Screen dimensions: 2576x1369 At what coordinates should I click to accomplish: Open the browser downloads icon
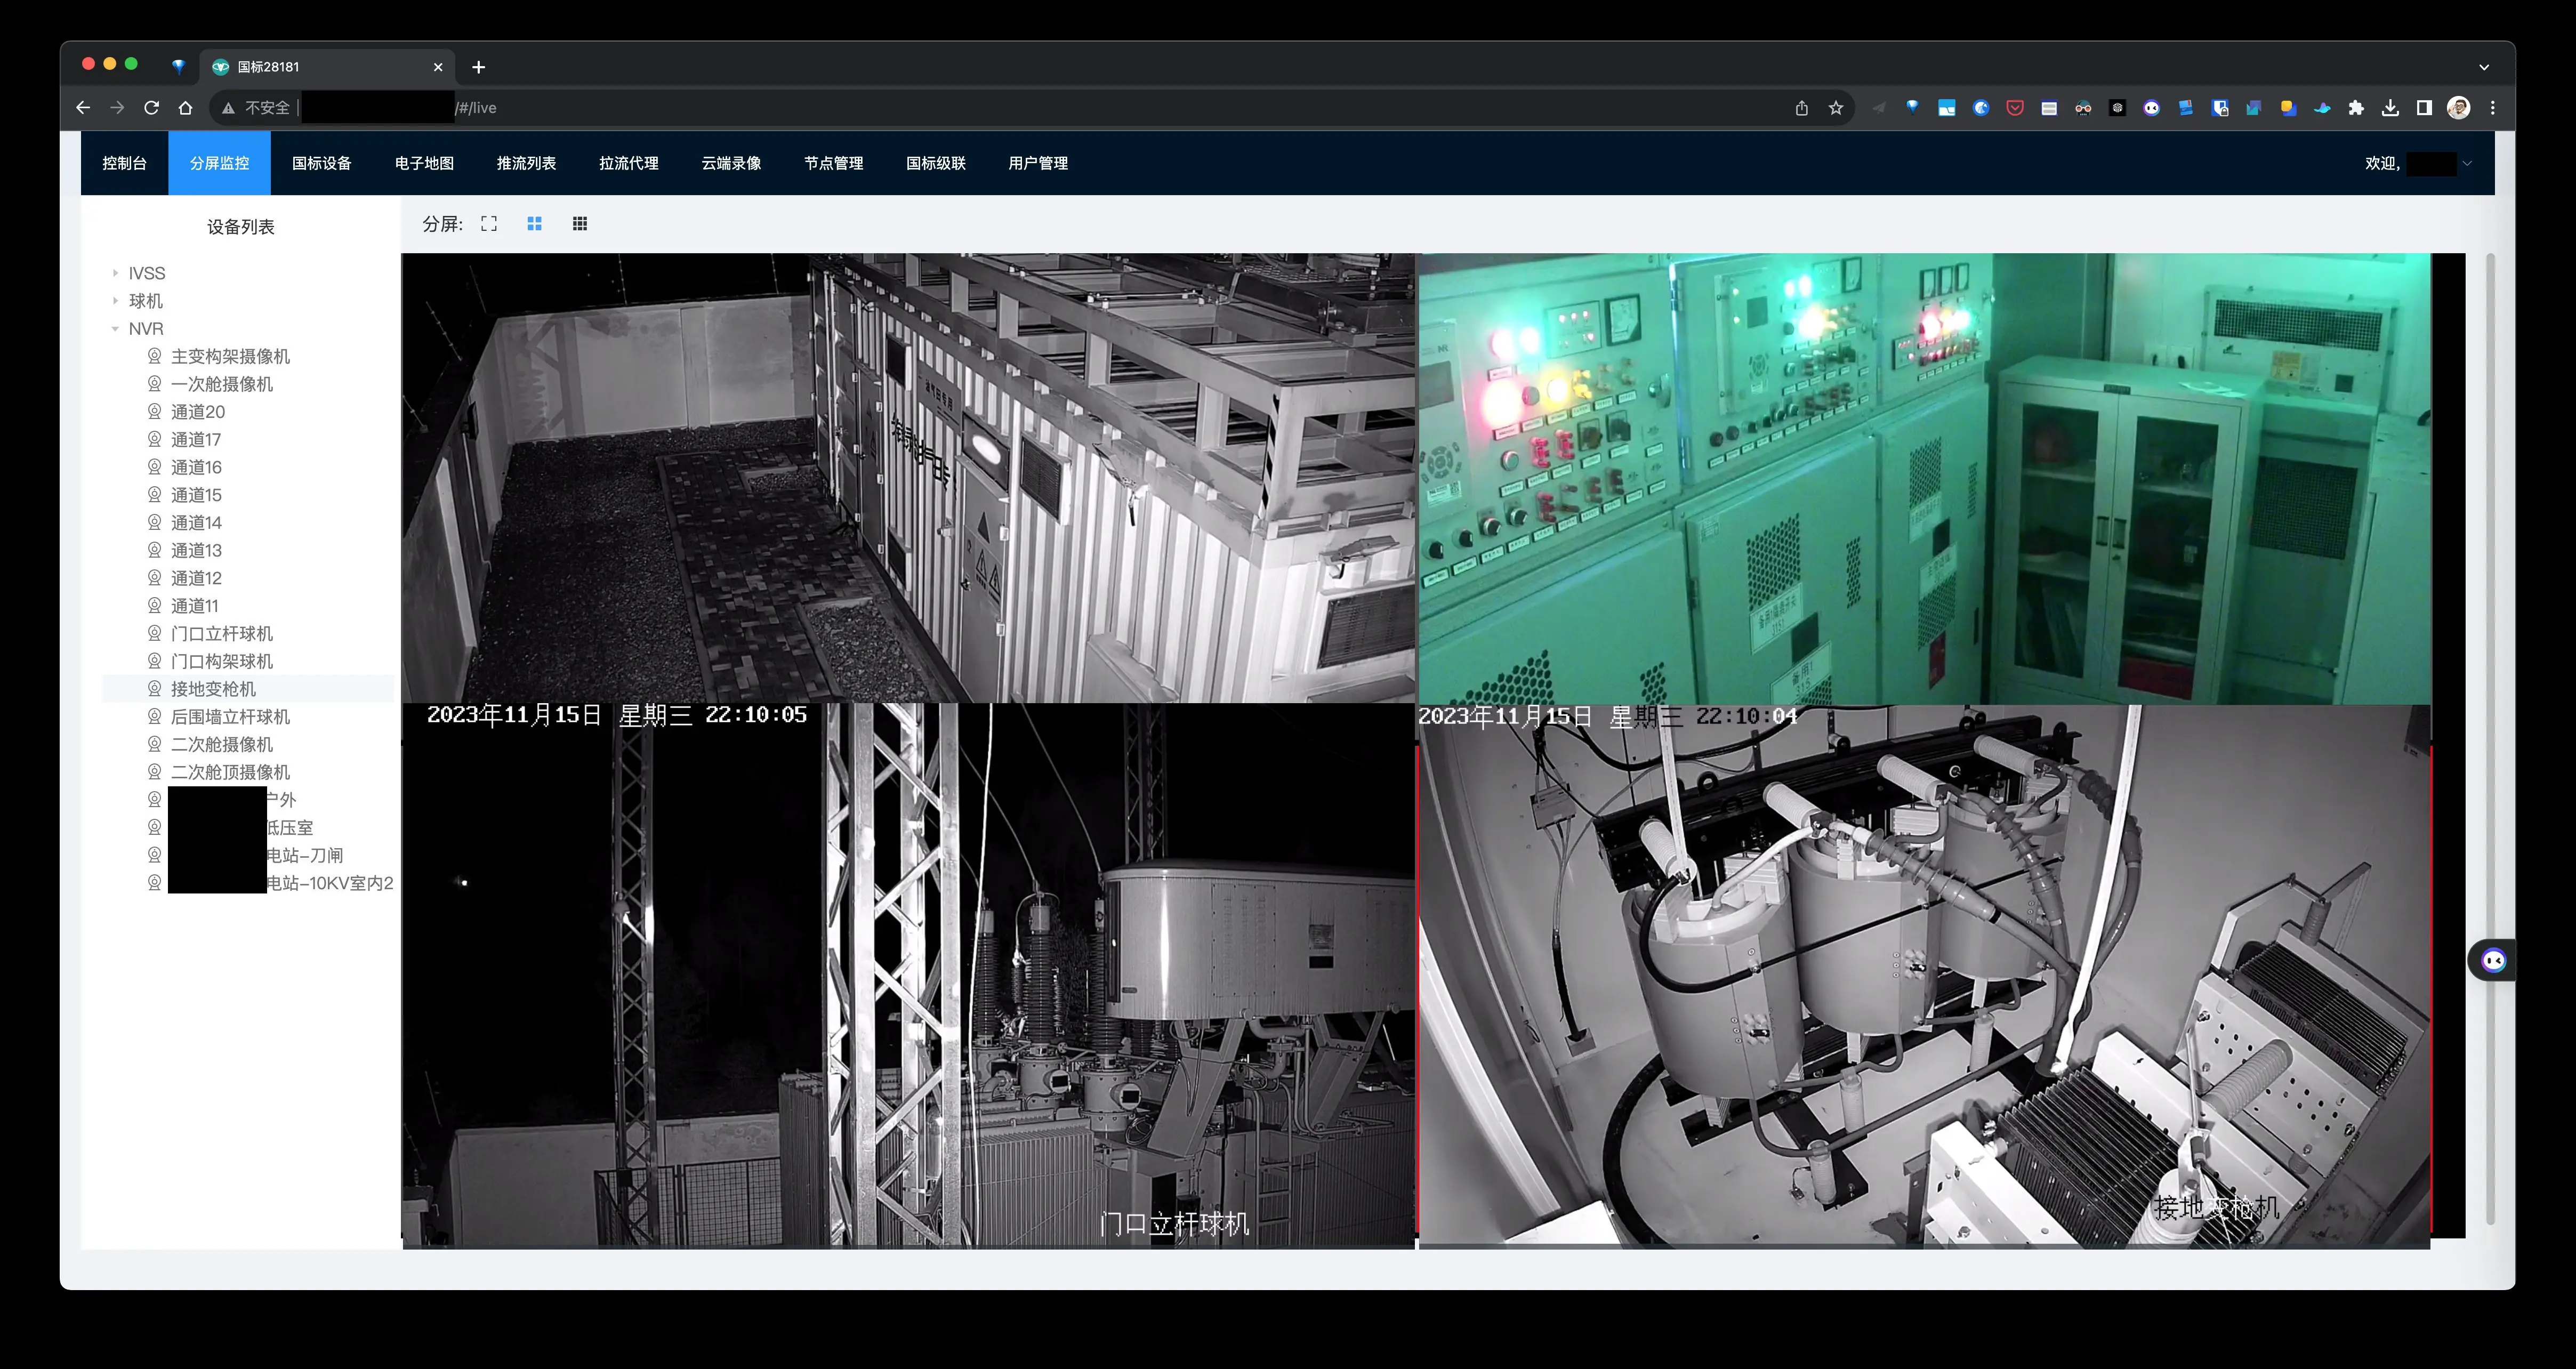2390,108
